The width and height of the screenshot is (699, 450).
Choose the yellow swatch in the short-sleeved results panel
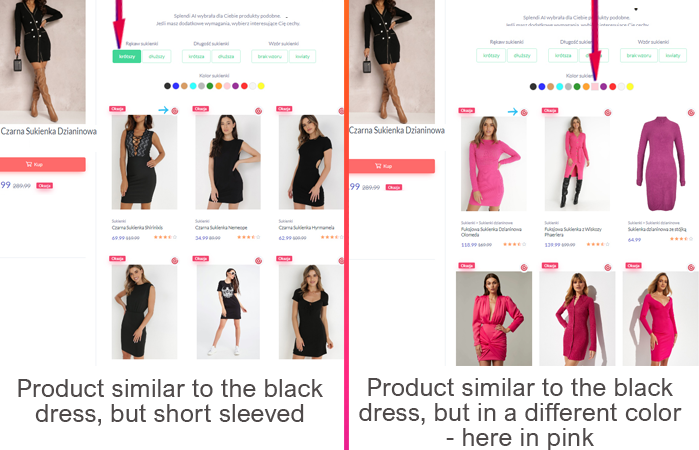point(261,86)
